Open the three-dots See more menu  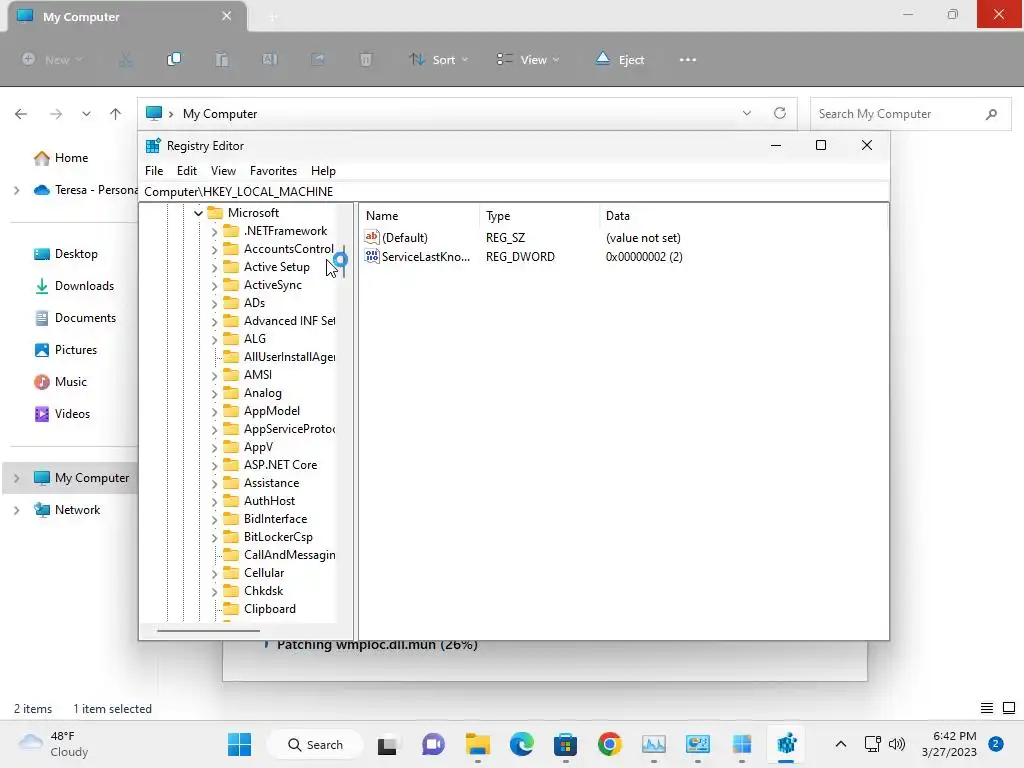688,59
